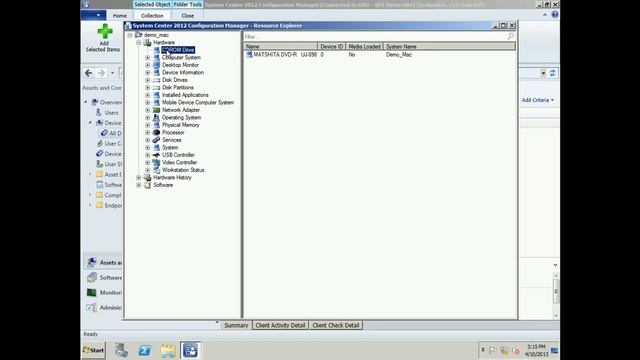Select Mobile Device Computer System item
Image resolution: width=640 pixels, height=360 pixels.
(x=198, y=102)
